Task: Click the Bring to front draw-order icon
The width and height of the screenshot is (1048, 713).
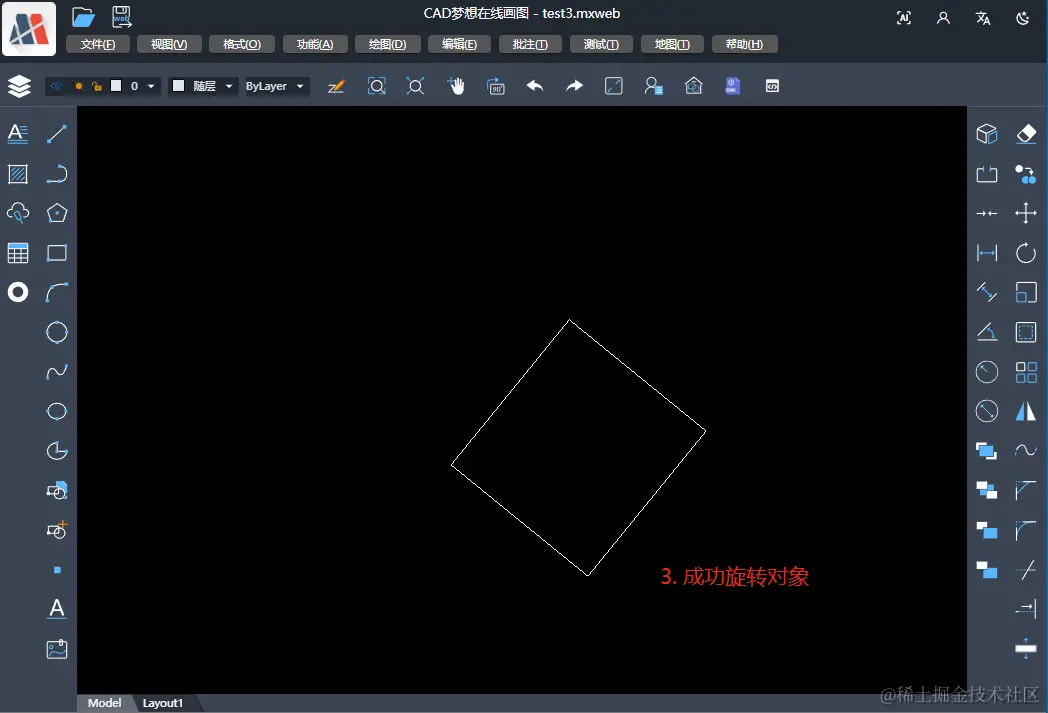Action: tap(987, 451)
